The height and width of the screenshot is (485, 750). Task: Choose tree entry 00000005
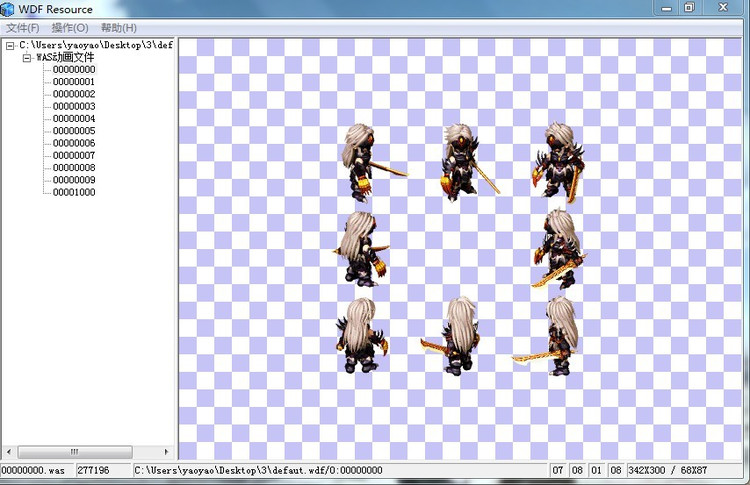coord(74,131)
